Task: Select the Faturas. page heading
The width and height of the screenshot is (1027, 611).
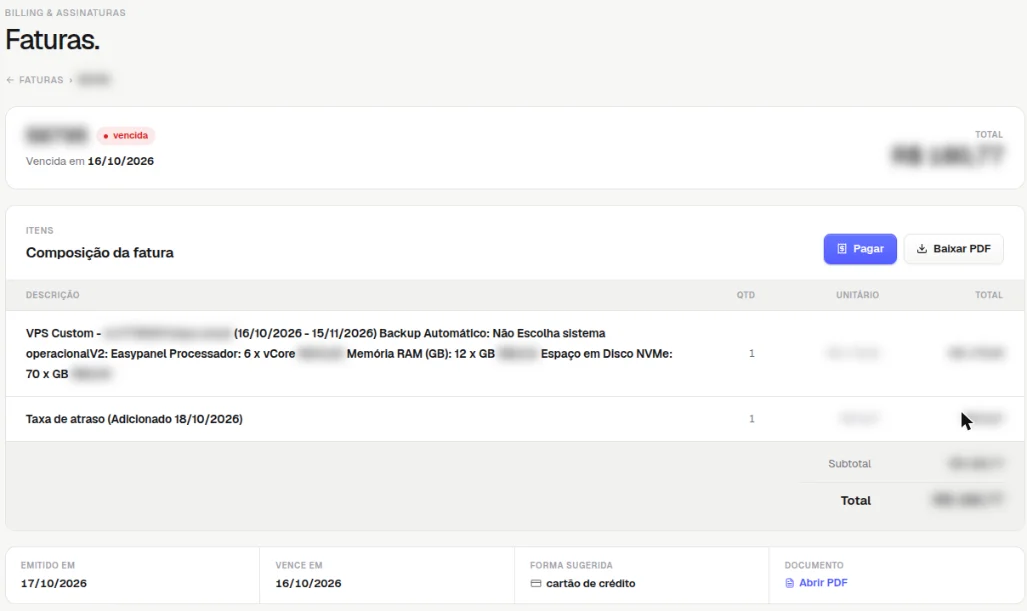Action: click(52, 40)
